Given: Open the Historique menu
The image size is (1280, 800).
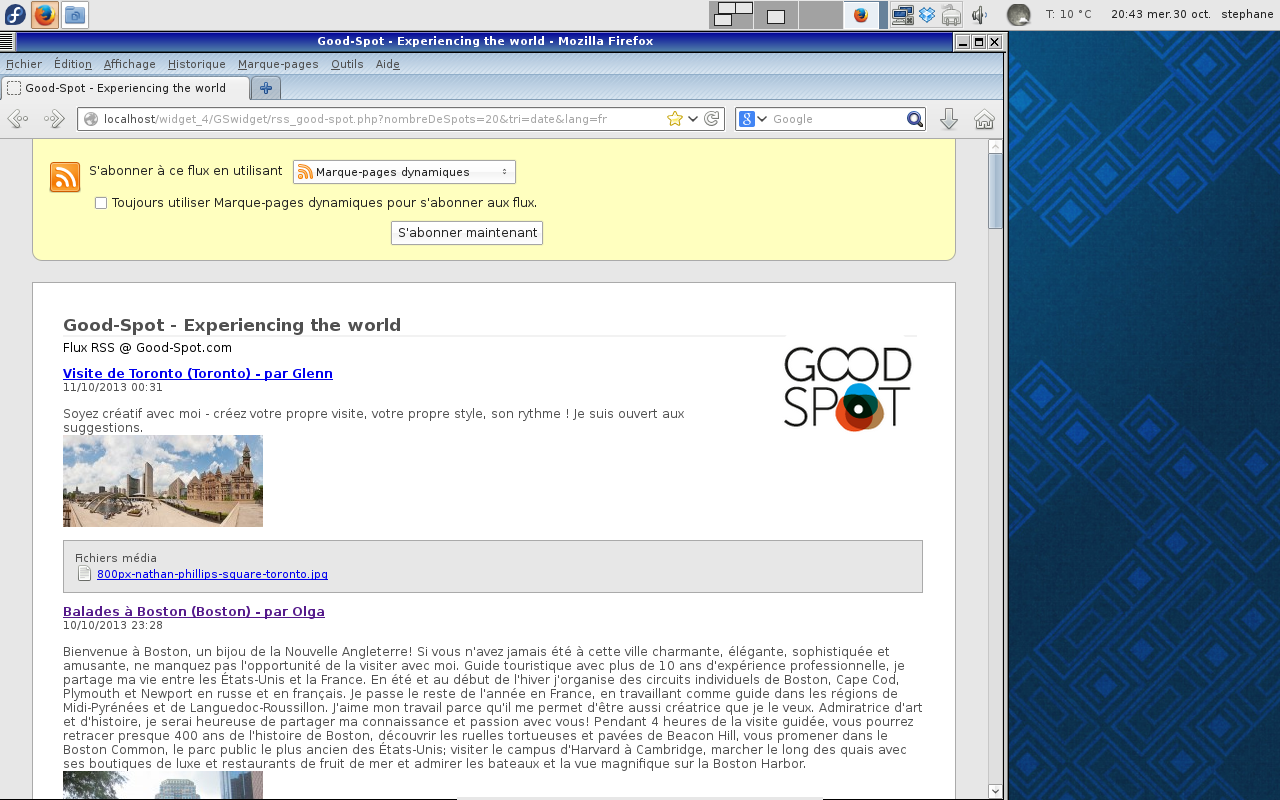Looking at the screenshot, I should (197, 64).
